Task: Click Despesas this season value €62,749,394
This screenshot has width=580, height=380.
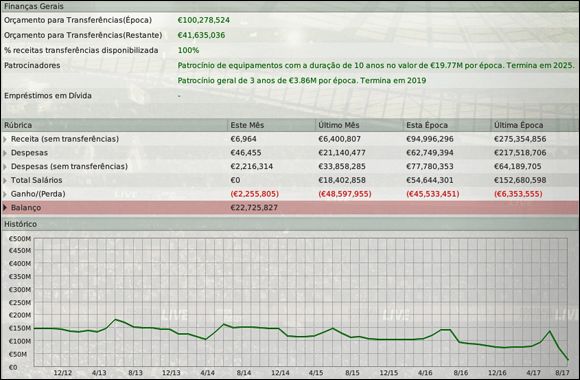Action: (430, 153)
